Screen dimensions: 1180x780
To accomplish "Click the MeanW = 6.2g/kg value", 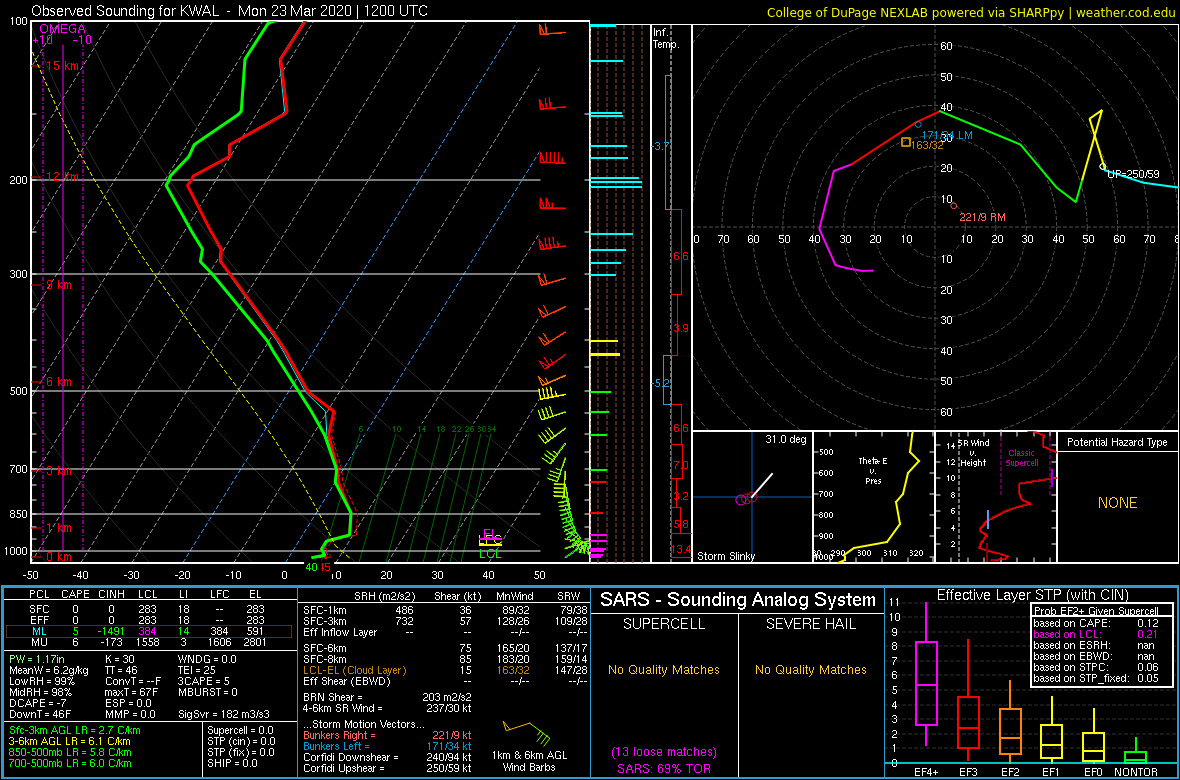I will pyautogui.click(x=48, y=671).
